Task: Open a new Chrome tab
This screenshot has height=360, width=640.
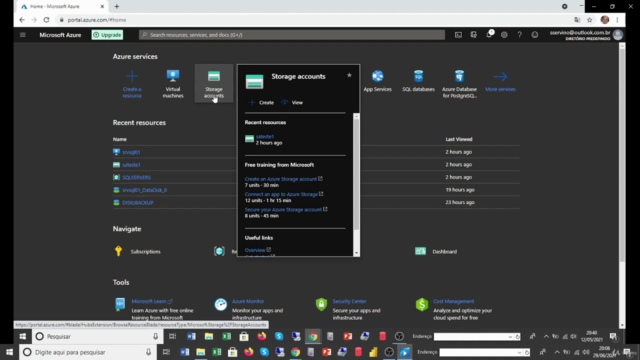Action: pos(117,7)
